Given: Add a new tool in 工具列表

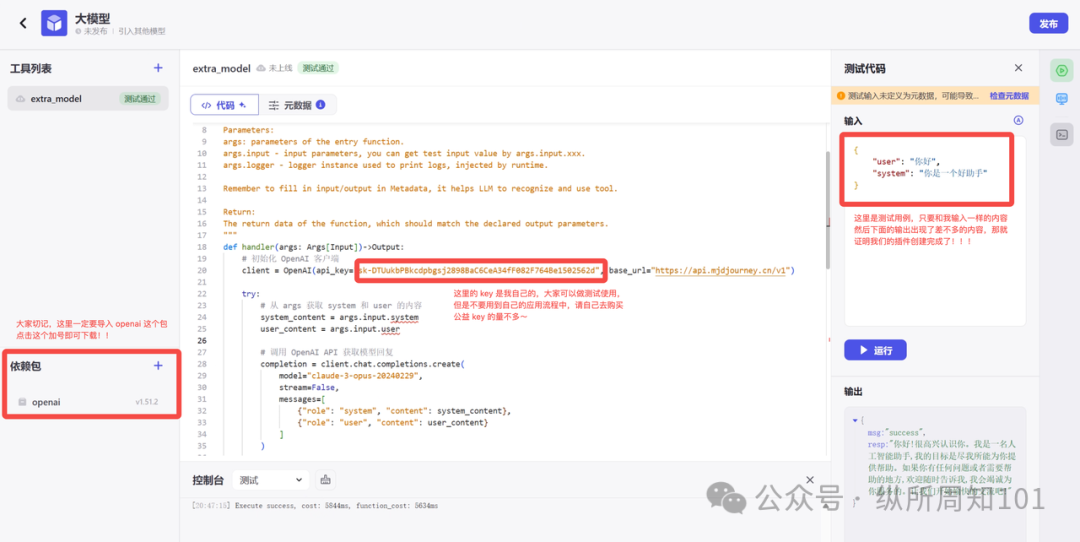Looking at the screenshot, I should tap(157, 68).
